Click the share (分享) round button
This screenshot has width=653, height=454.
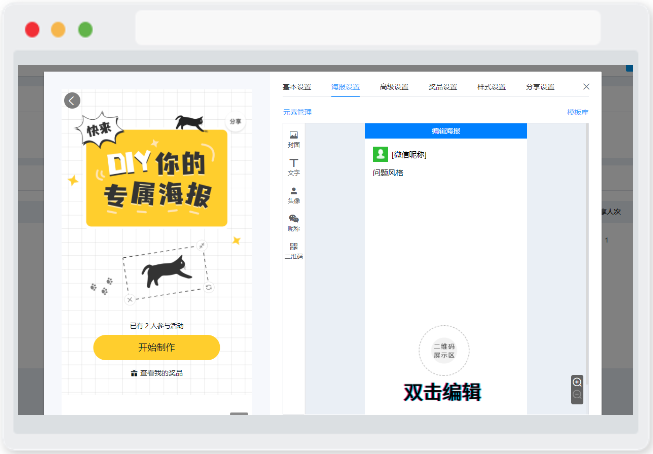[235, 121]
